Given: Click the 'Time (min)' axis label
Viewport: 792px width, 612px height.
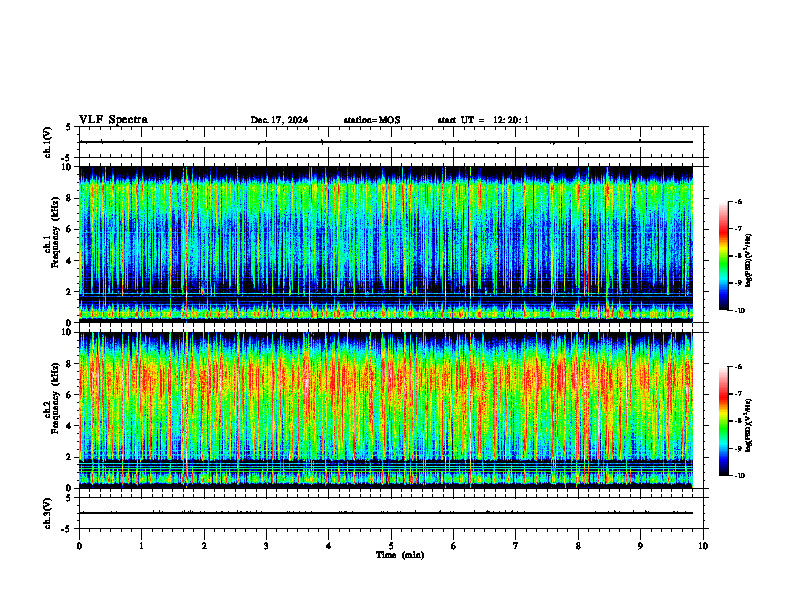Looking at the screenshot, I should coord(400,555).
